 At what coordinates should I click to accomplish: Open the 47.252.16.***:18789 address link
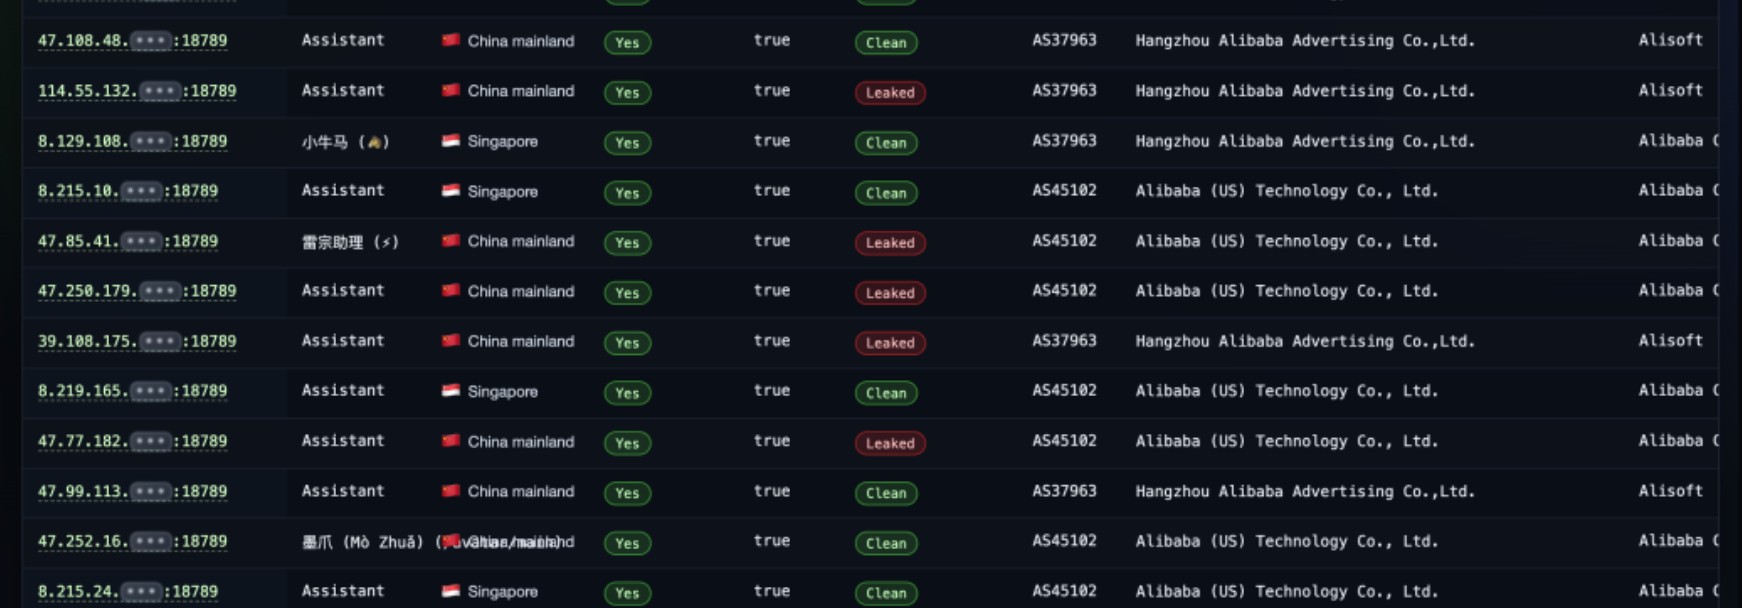(132, 541)
